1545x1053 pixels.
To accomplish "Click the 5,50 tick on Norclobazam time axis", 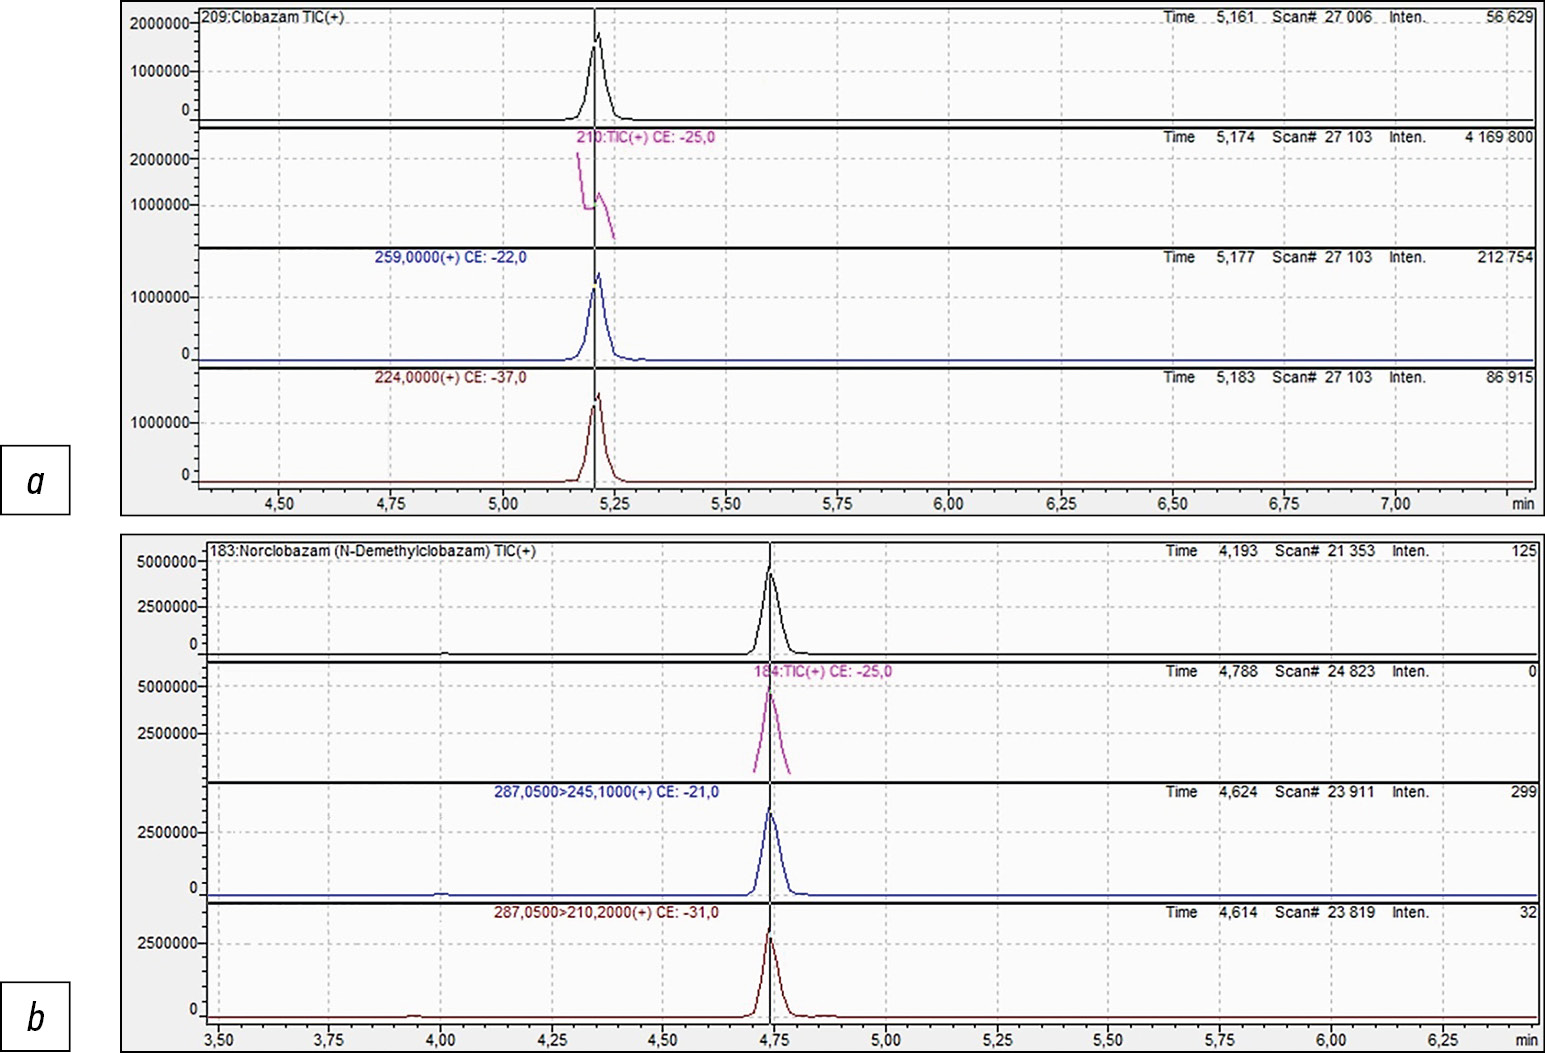I will (x=1108, y=1039).
